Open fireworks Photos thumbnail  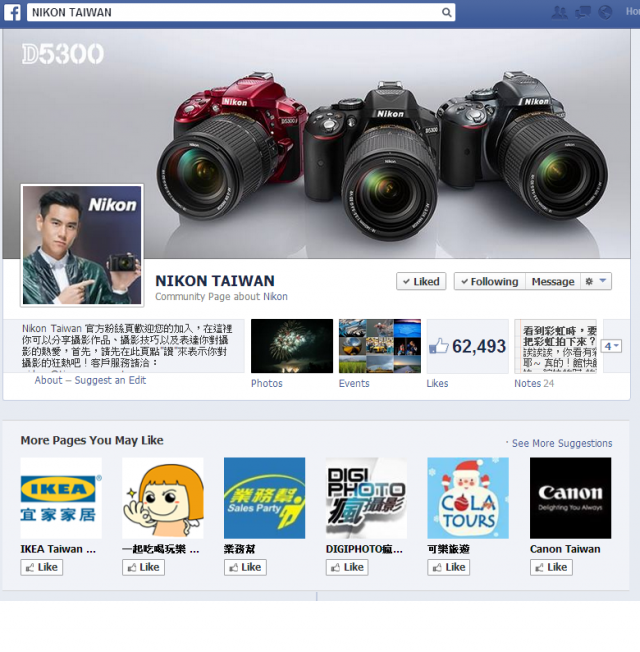pos(292,346)
